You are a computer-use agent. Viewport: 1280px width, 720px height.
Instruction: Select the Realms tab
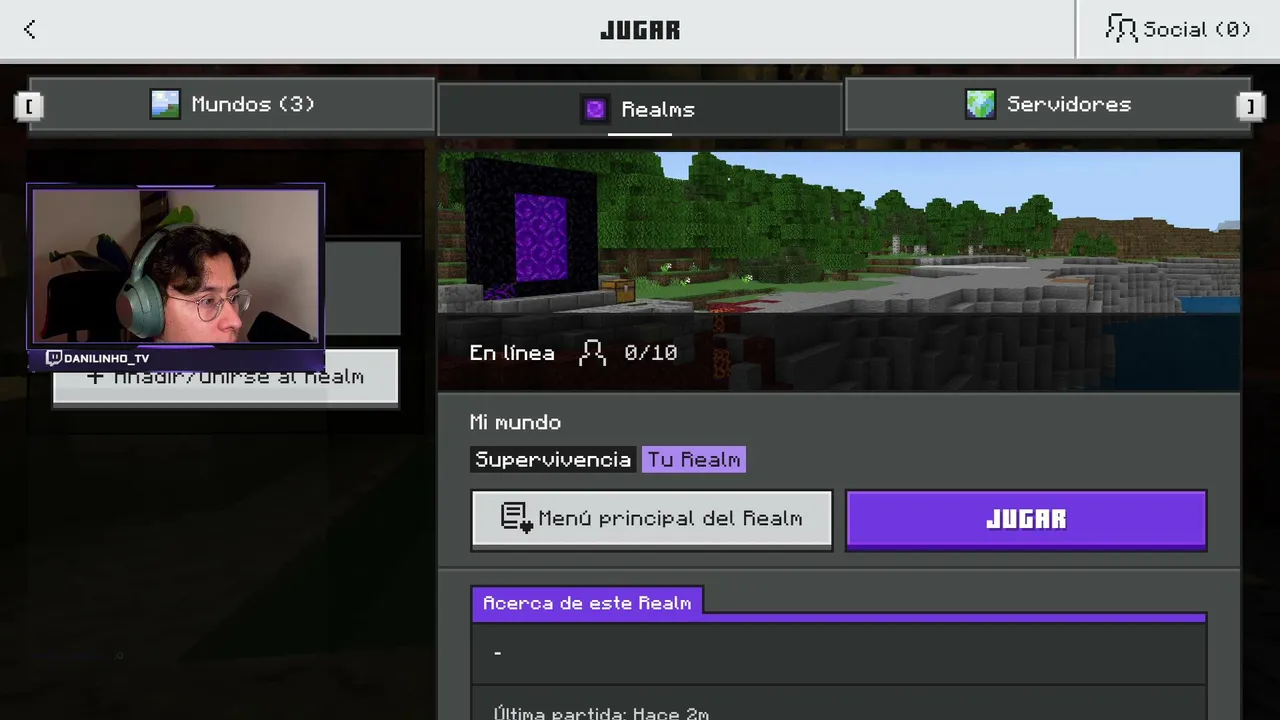point(640,109)
